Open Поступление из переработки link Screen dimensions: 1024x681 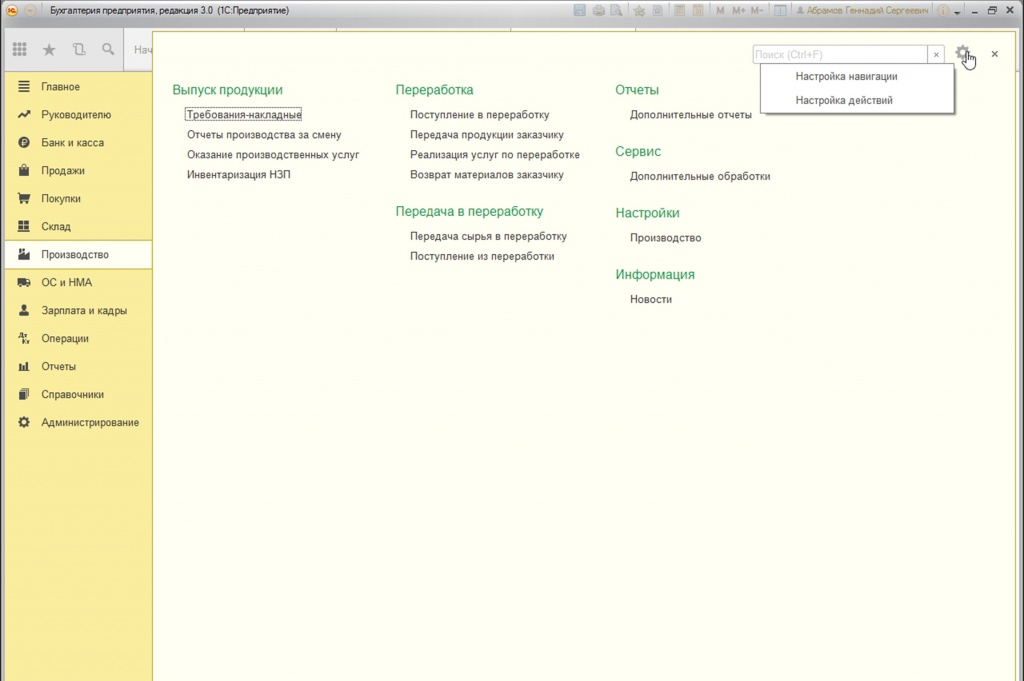click(482, 257)
